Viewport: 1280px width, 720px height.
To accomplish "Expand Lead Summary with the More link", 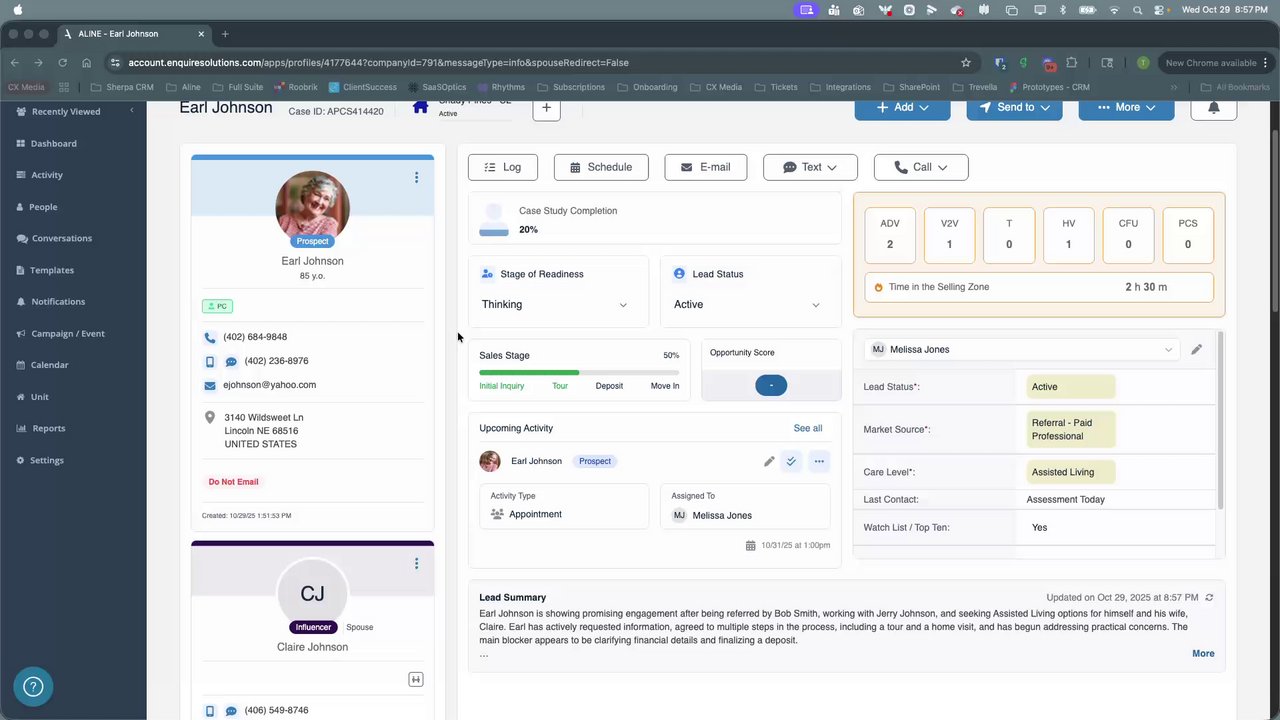I will tap(1203, 654).
